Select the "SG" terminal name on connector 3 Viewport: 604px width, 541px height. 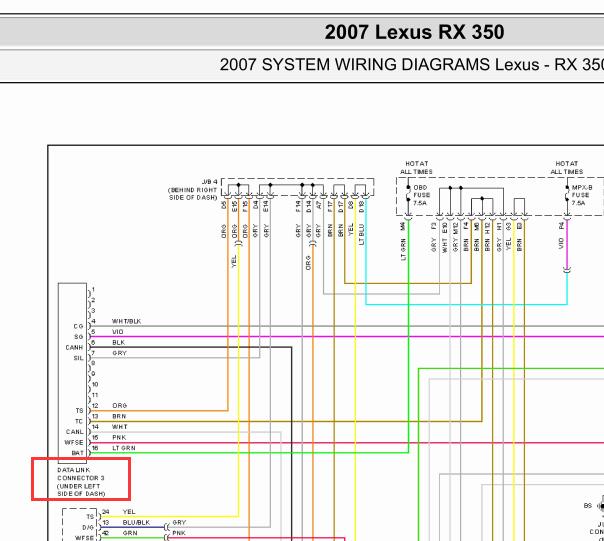(79, 337)
